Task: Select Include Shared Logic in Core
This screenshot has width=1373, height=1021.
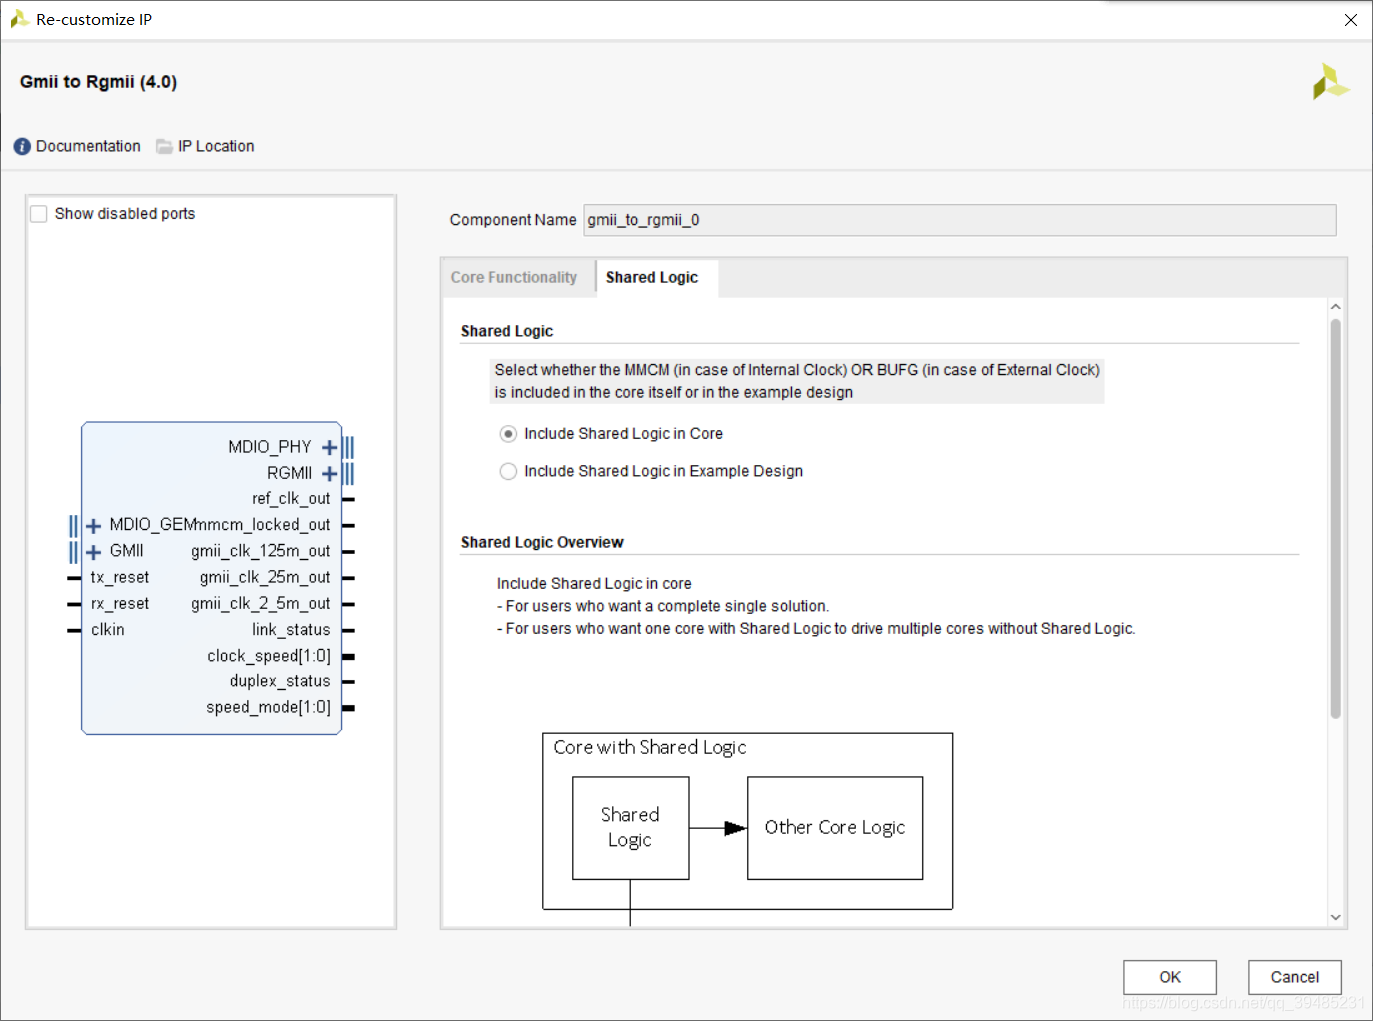Action: pos(508,434)
